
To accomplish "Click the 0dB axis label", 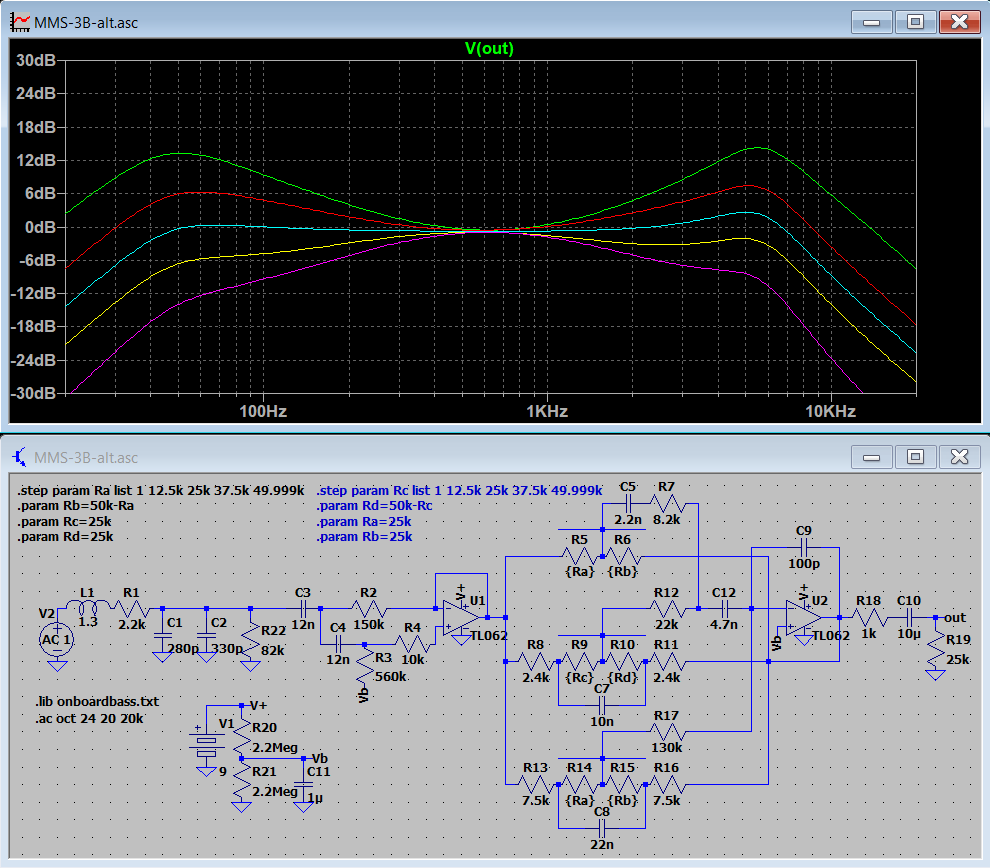I will pyautogui.click(x=40, y=227).
